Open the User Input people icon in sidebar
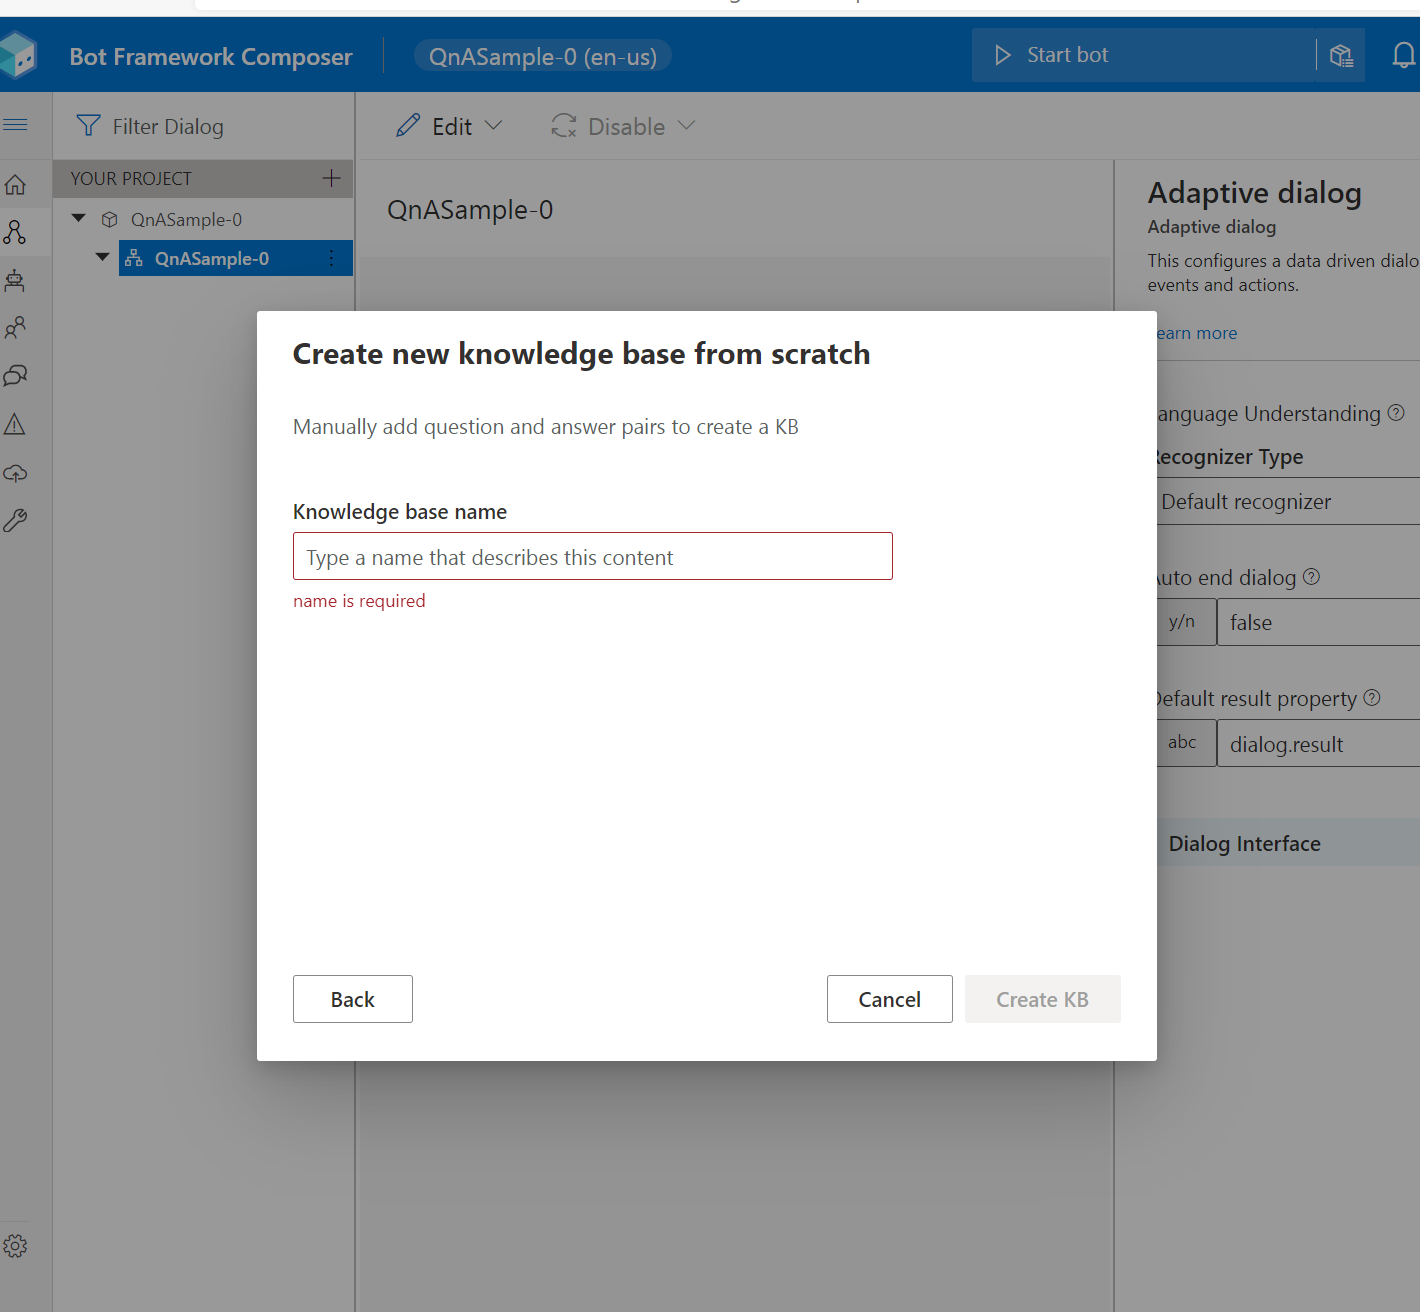1420x1312 pixels. (x=15, y=328)
